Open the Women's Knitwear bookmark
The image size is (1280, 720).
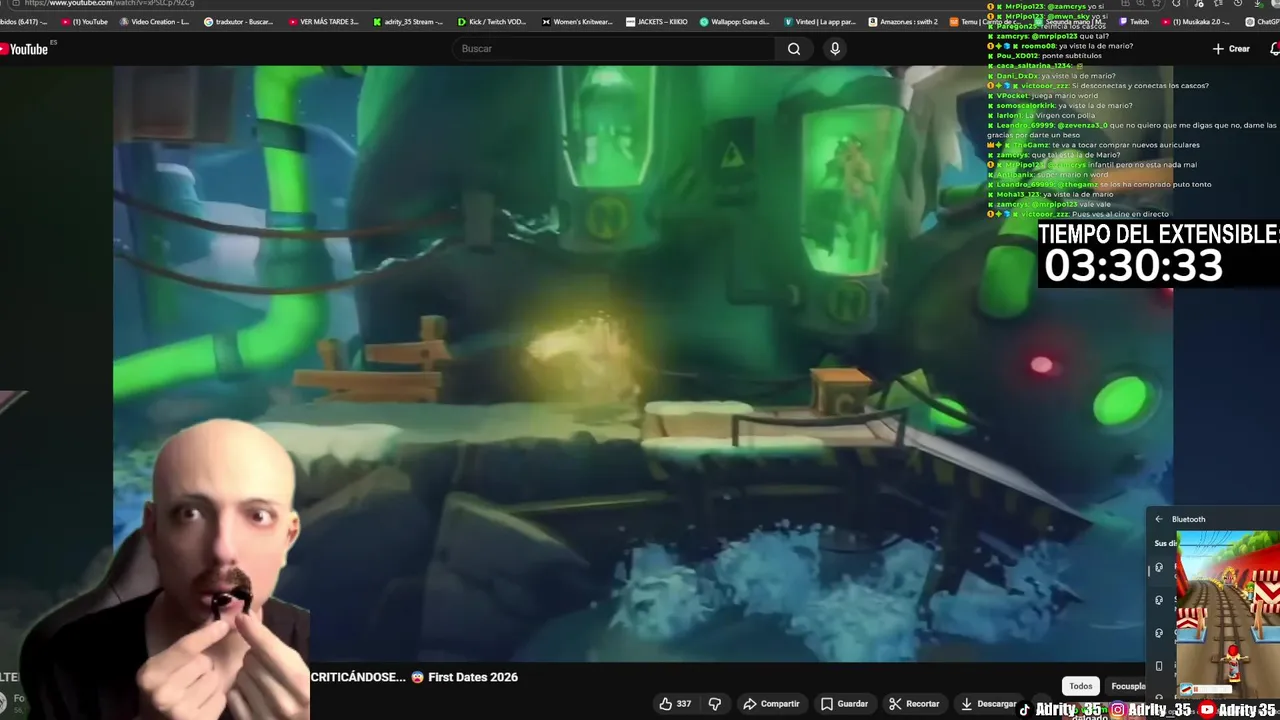tap(578, 22)
